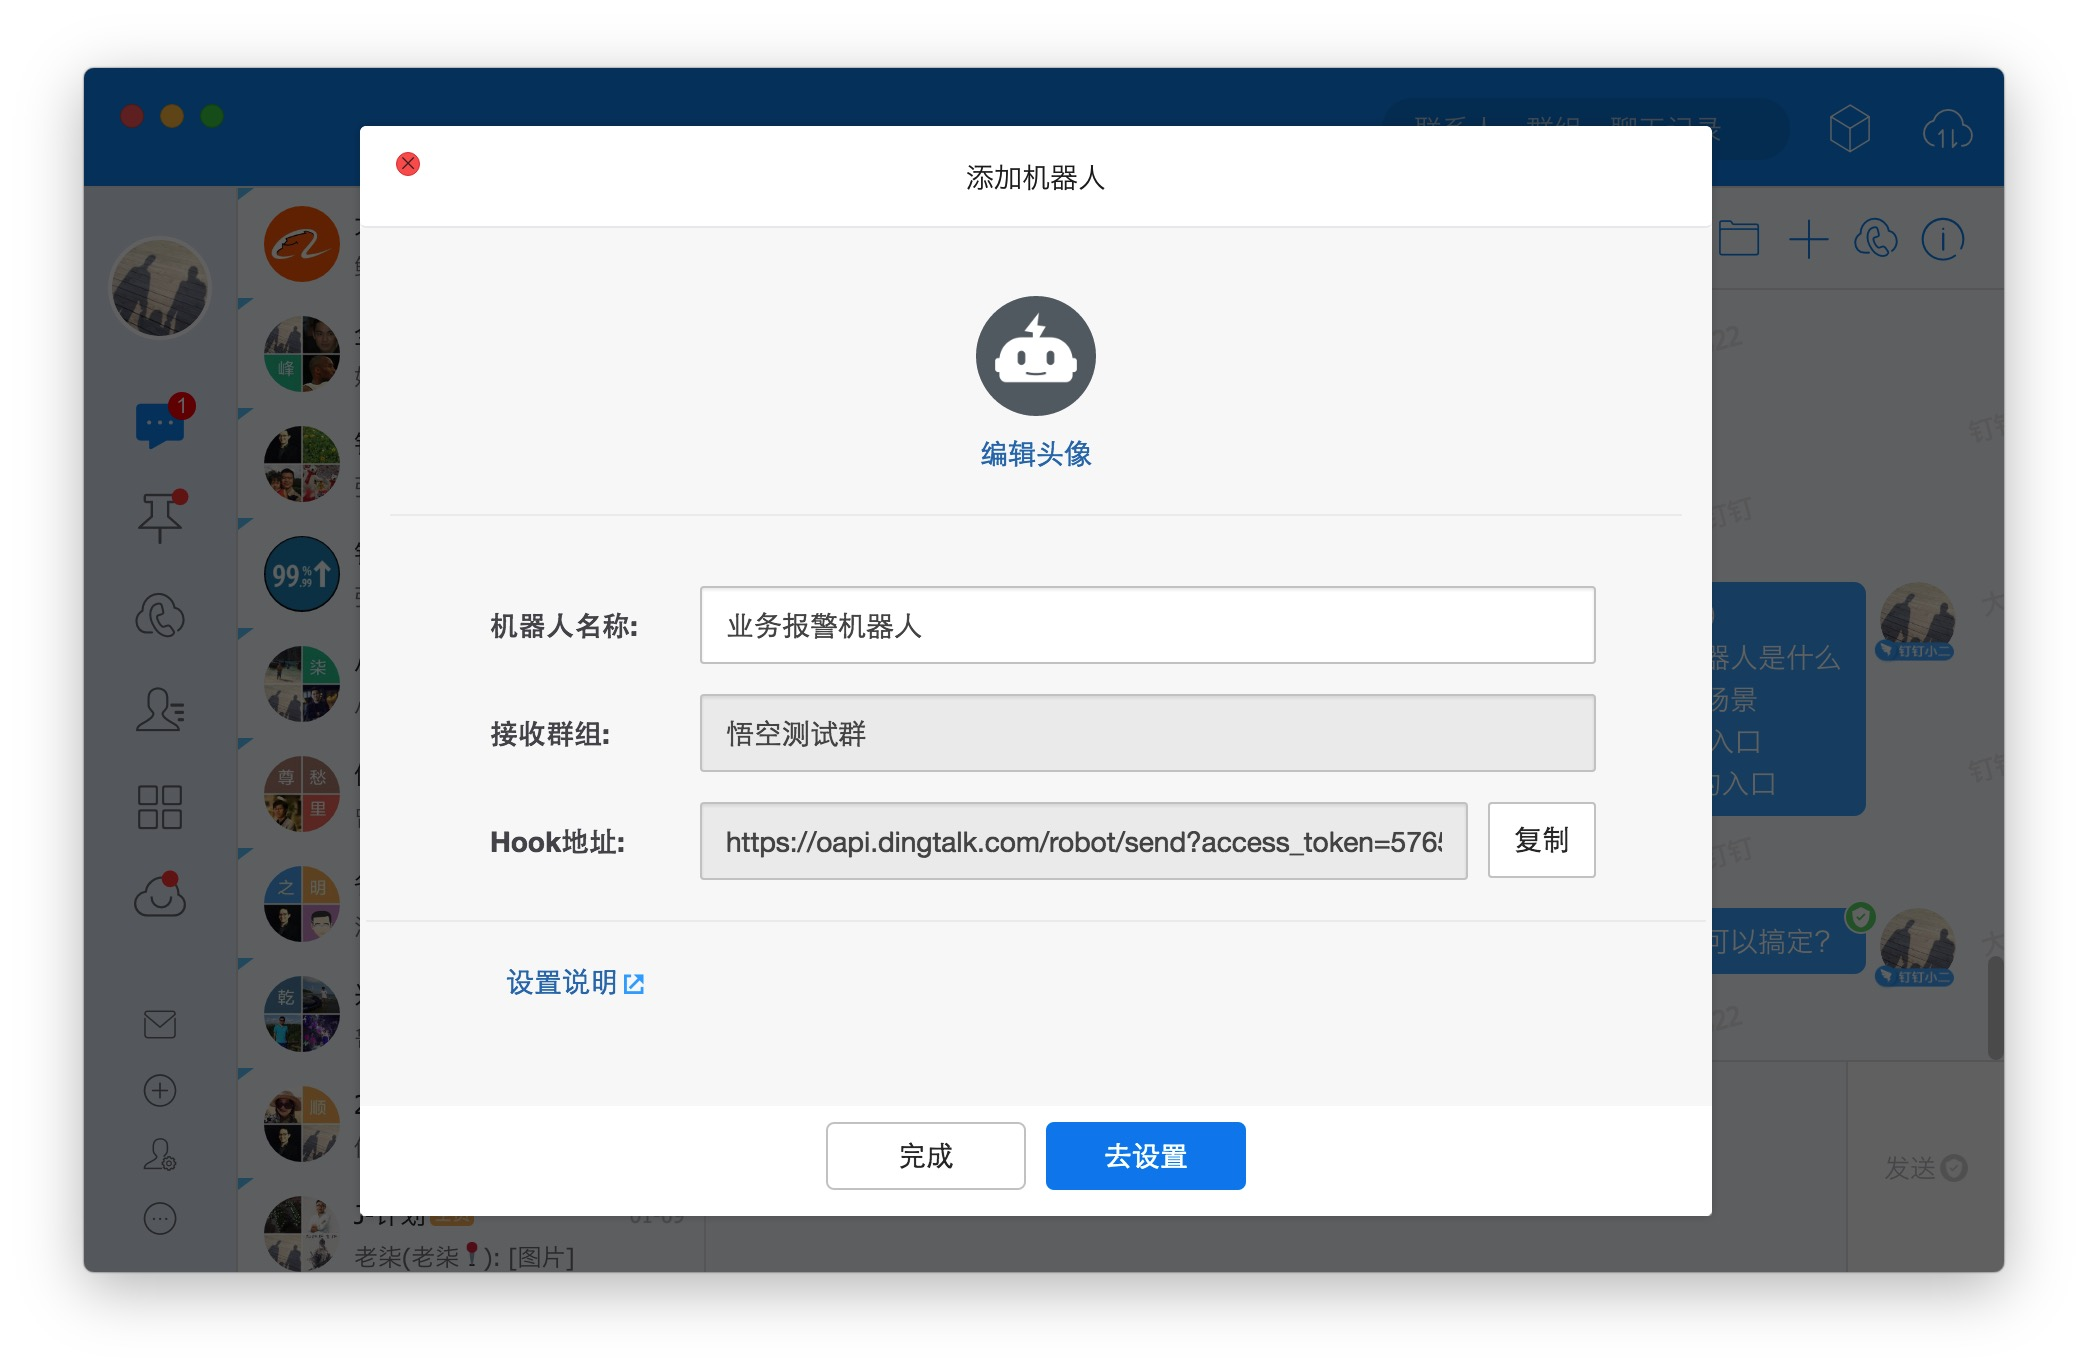This screenshot has width=2088, height=1372.
Task: Open the more options ellipsis icon in sidebar
Action: [x=158, y=1220]
